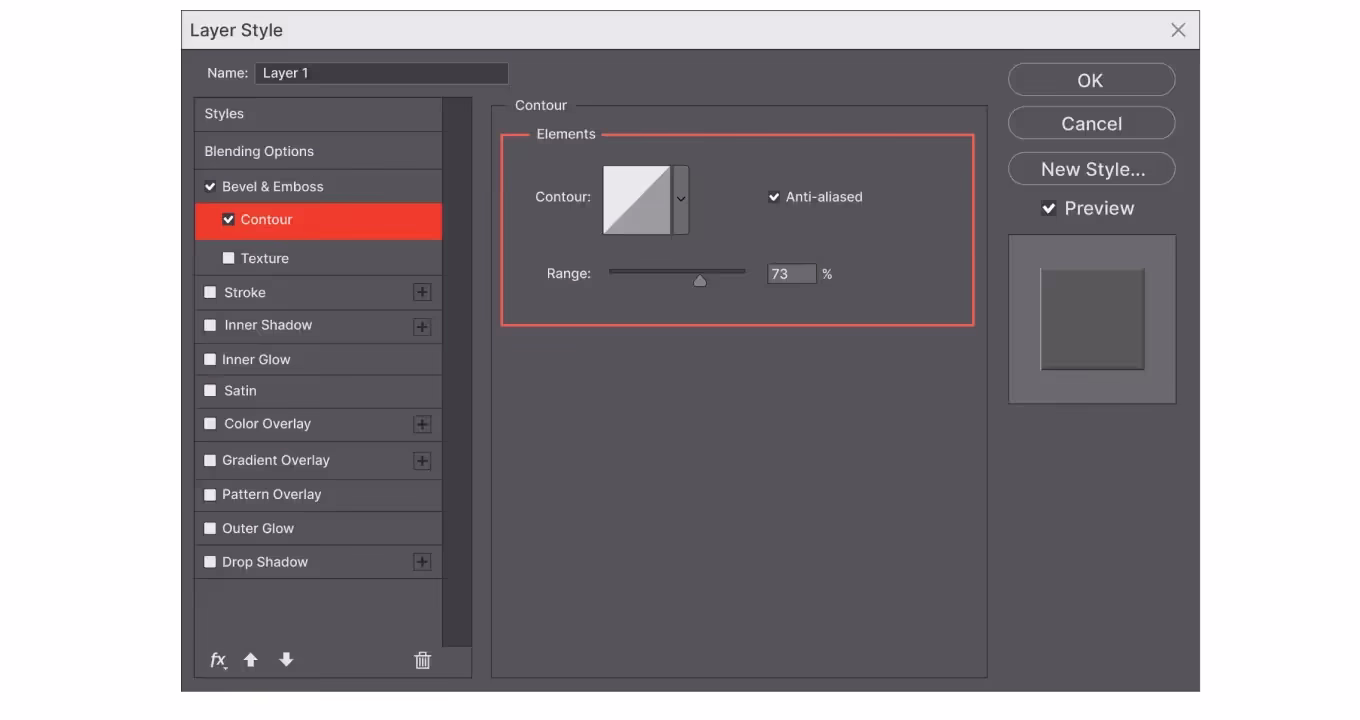
Task: Disable the Anti-aliased checkbox
Action: click(773, 197)
